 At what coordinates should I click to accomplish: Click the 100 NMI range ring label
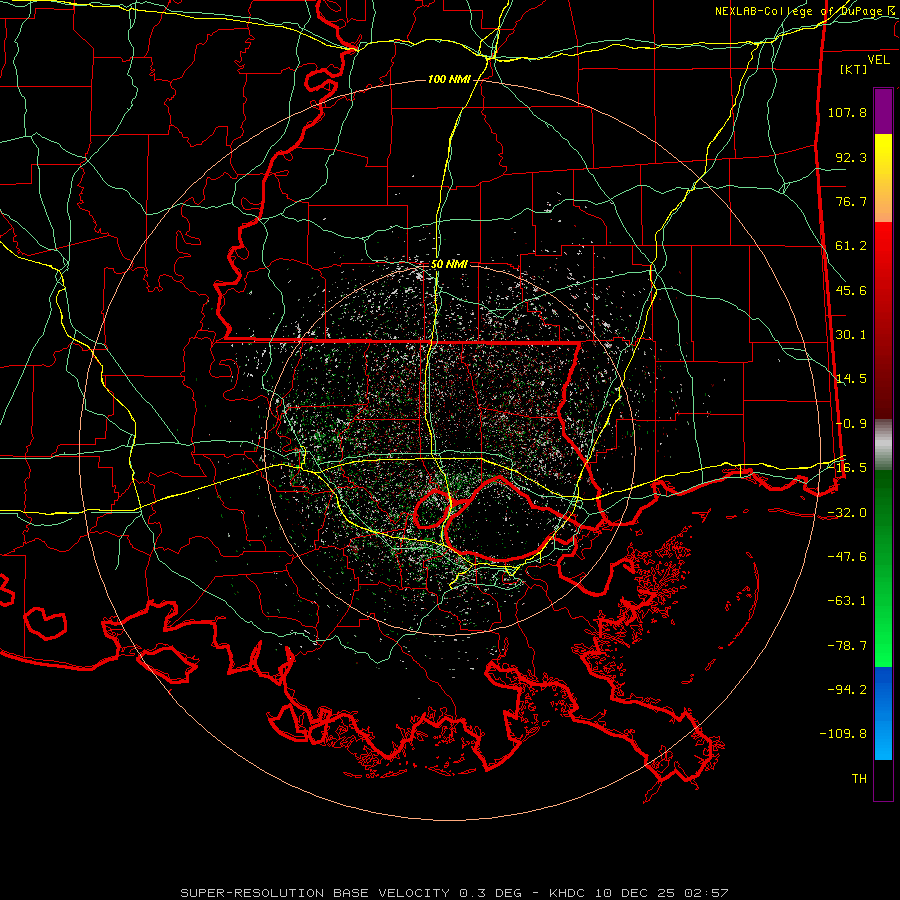click(449, 79)
